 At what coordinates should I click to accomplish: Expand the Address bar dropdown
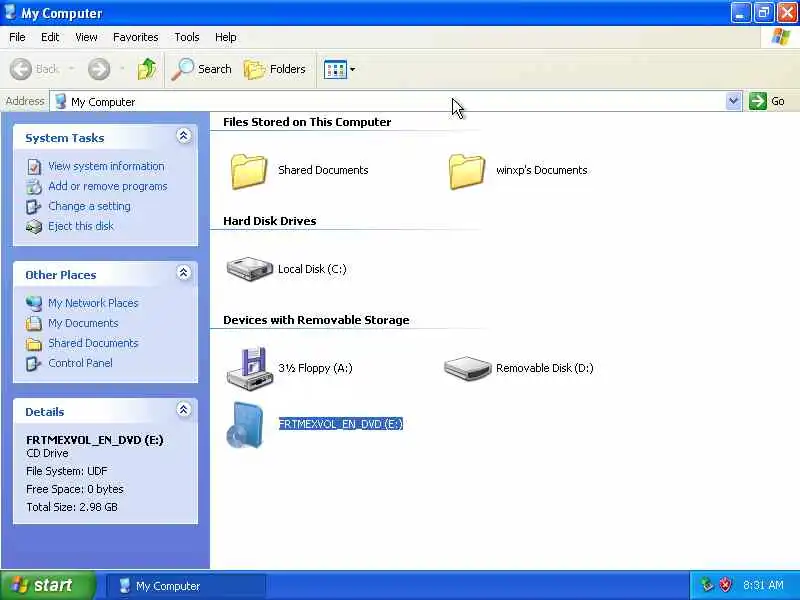733,101
